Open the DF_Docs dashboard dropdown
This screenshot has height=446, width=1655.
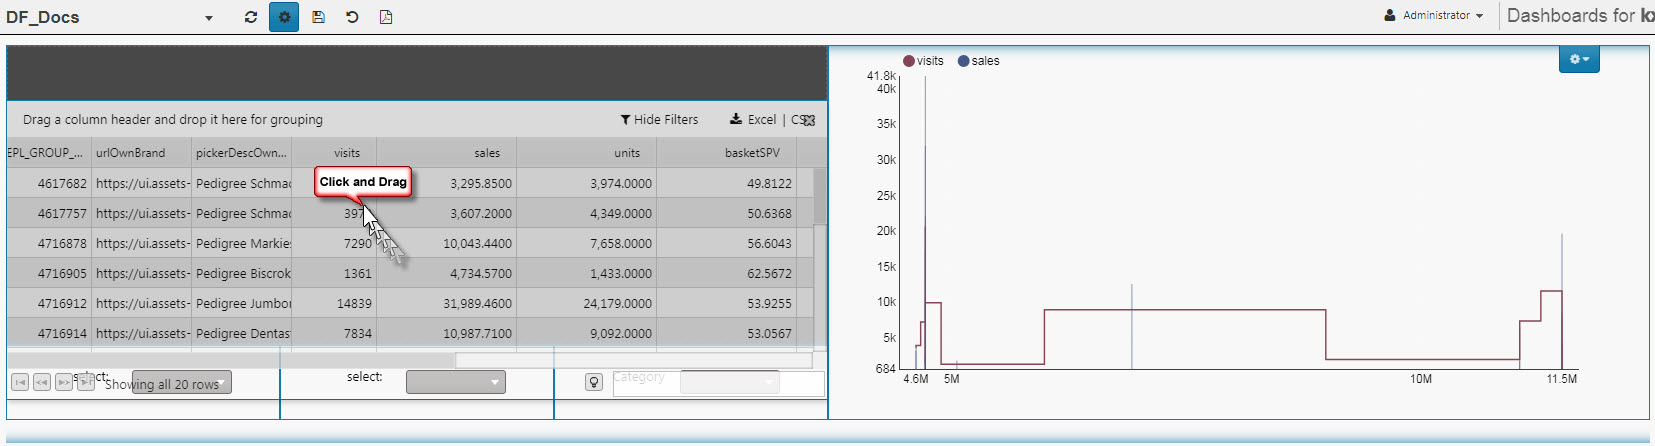pos(208,18)
